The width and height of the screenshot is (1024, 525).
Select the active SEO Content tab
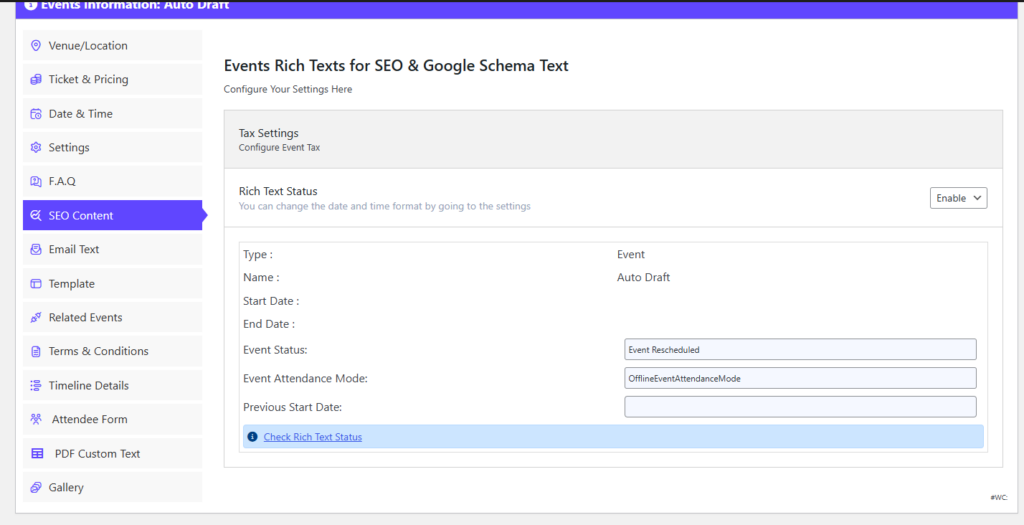coord(81,216)
